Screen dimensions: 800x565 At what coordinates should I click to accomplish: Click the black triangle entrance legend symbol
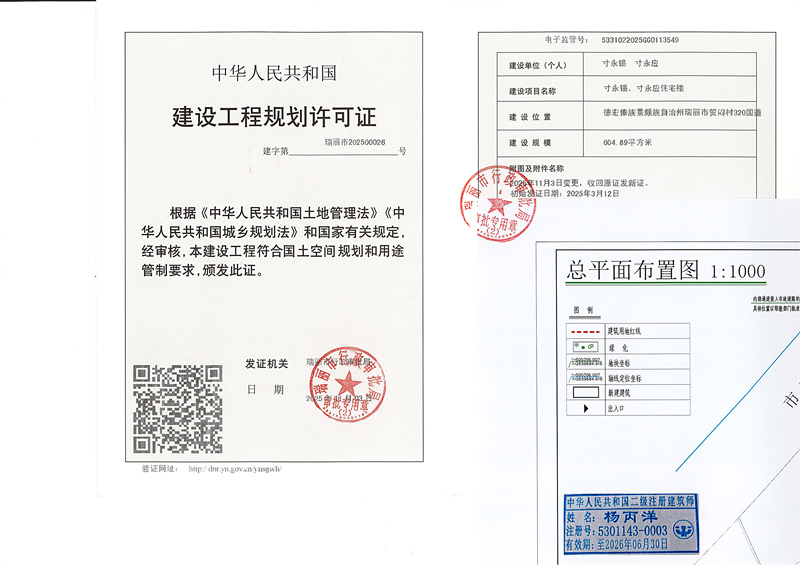click(586, 408)
